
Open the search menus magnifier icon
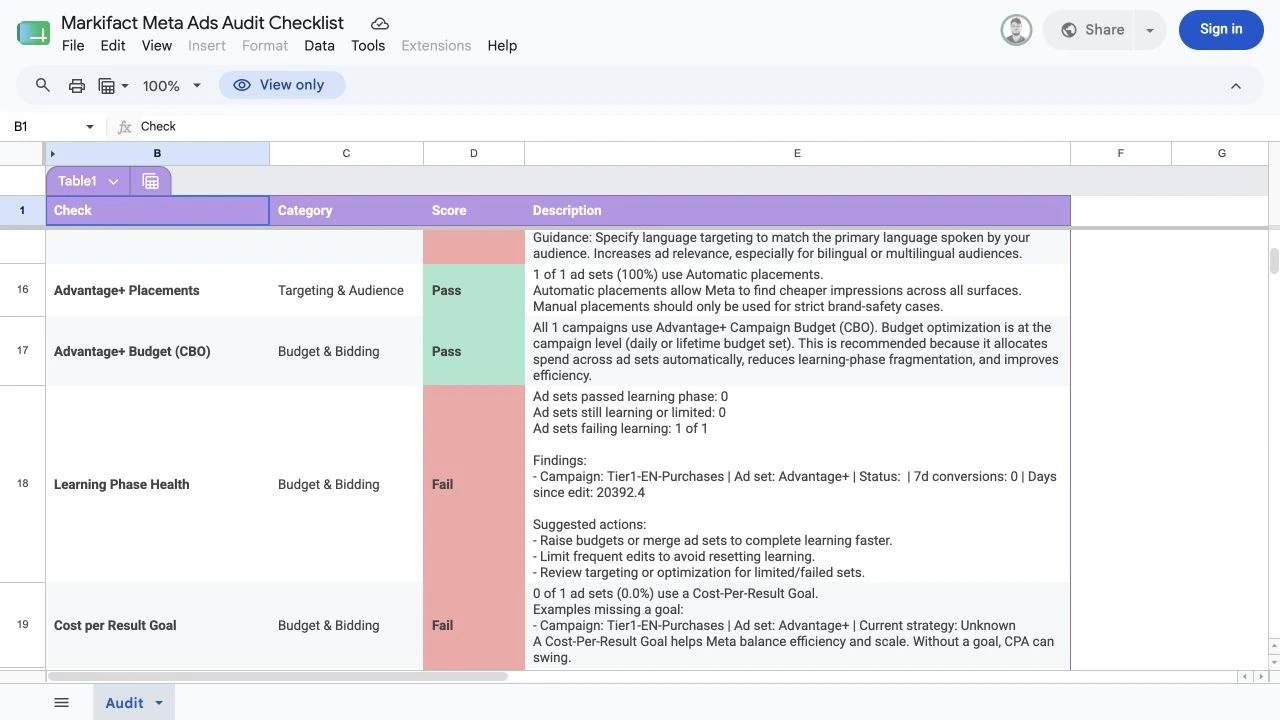tap(43, 86)
